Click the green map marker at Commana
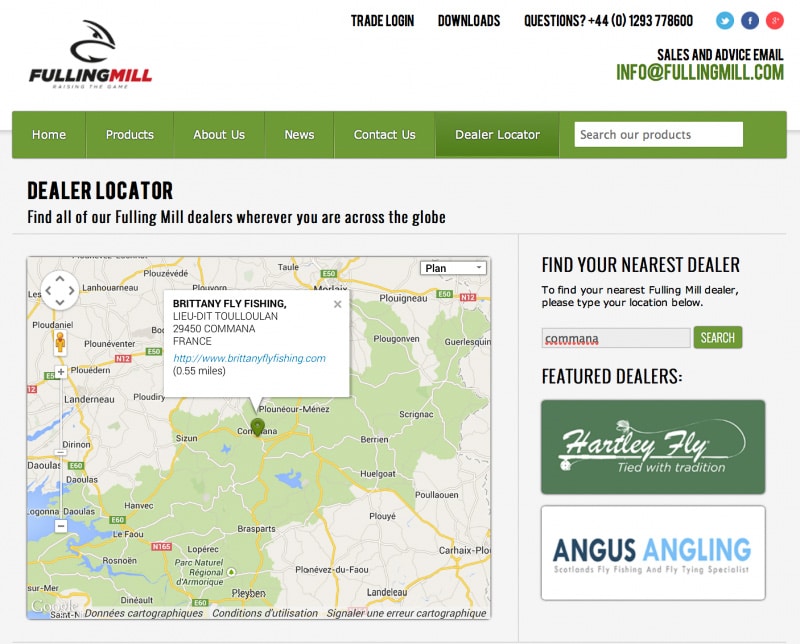This screenshot has width=800, height=644. click(x=258, y=427)
